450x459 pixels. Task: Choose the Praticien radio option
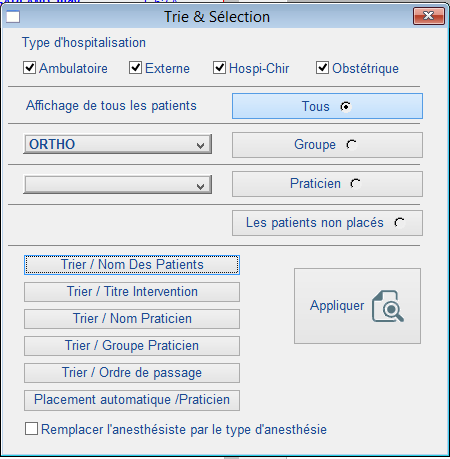[x=327, y=184]
